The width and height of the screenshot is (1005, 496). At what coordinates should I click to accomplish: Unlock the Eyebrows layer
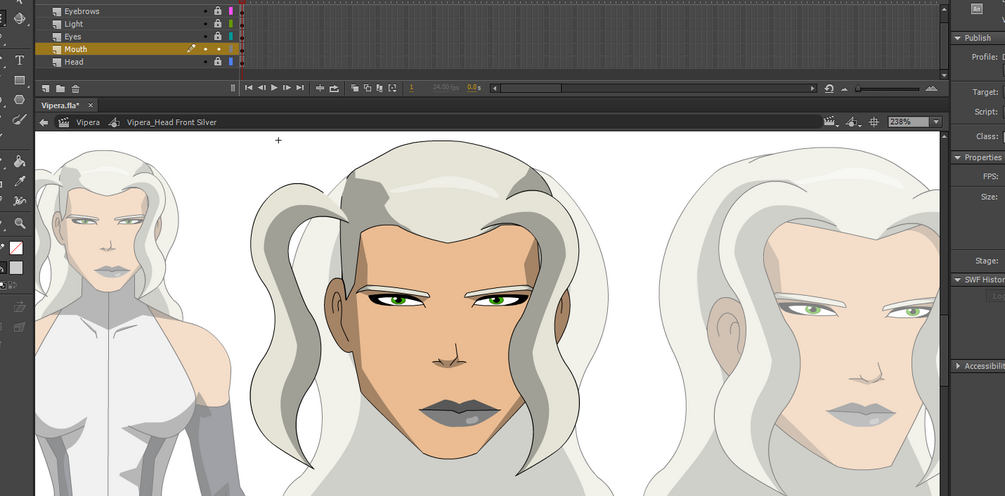(x=218, y=11)
